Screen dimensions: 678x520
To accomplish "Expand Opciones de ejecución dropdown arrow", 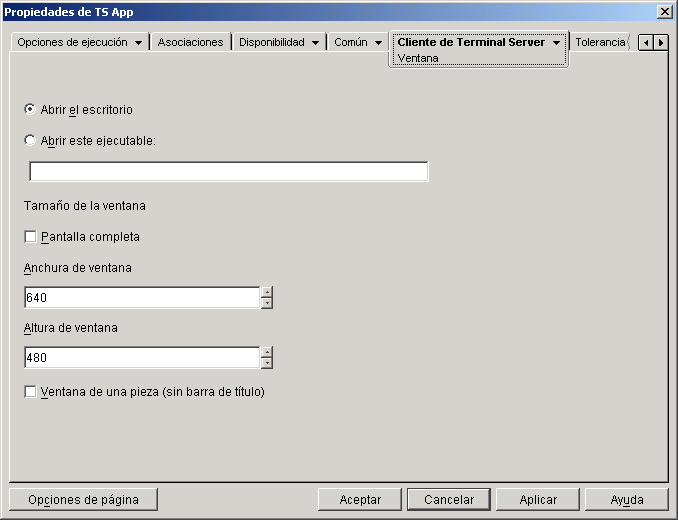I will coord(138,43).
